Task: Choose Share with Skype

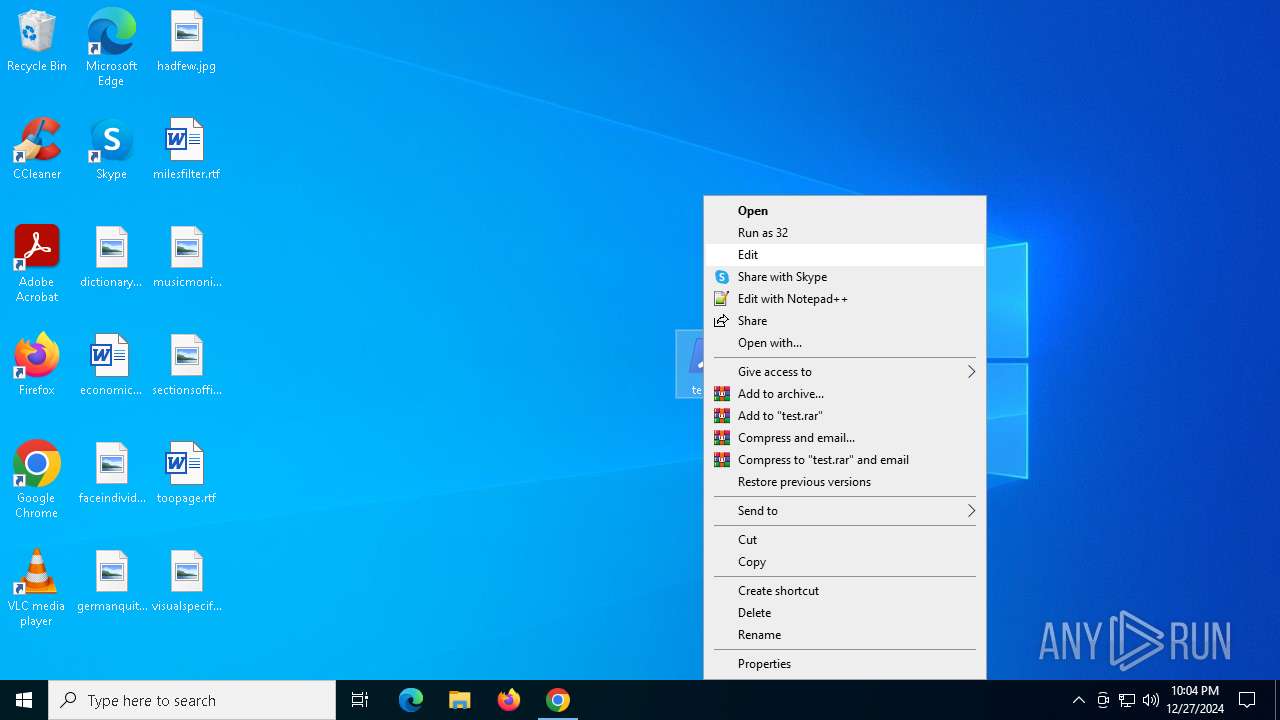Action: click(845, 277)
